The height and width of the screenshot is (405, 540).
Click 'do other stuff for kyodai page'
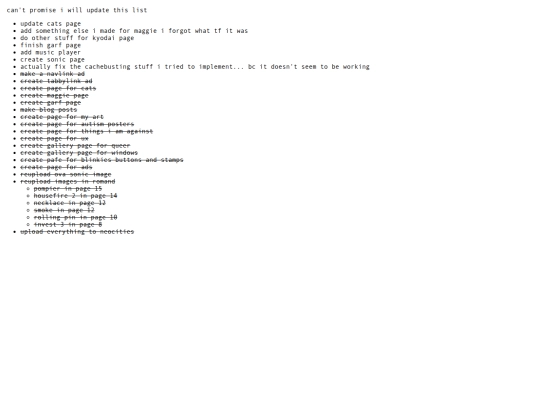[77, 38]
